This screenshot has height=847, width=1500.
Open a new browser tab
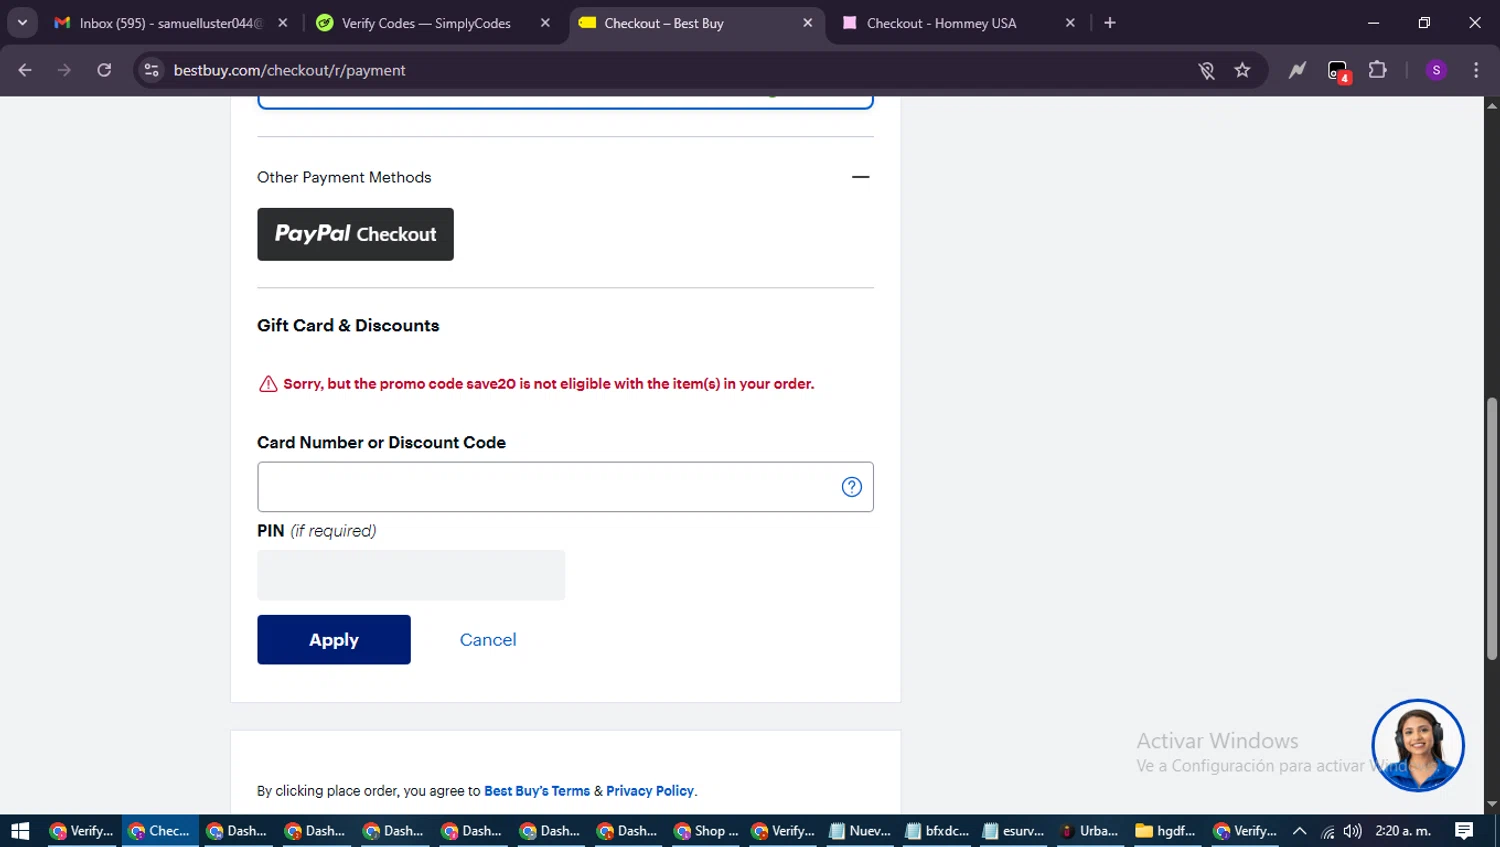[x=1110, y=23]
